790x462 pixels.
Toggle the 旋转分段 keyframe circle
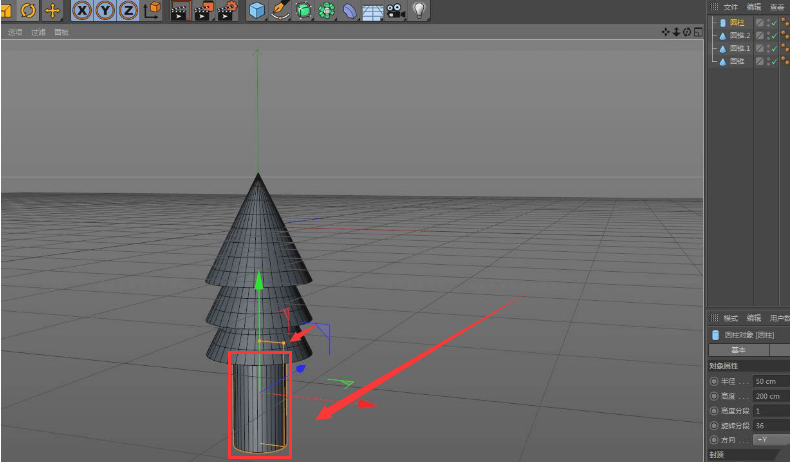(x=714, y=425)
